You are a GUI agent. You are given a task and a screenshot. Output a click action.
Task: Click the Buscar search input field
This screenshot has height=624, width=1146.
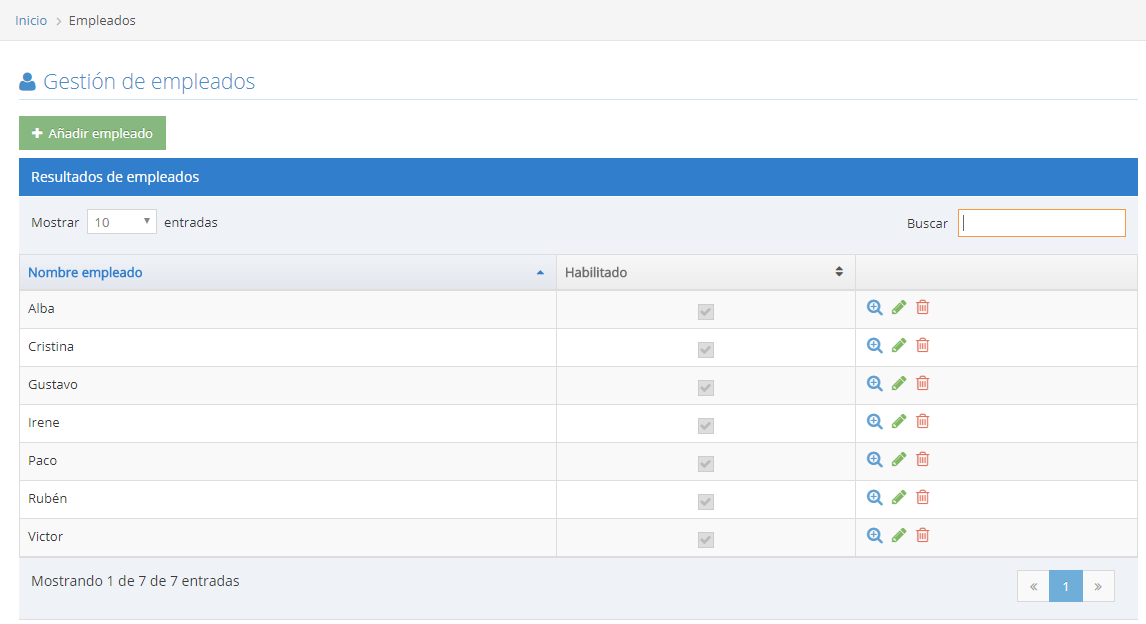(x=1041, y=223)
